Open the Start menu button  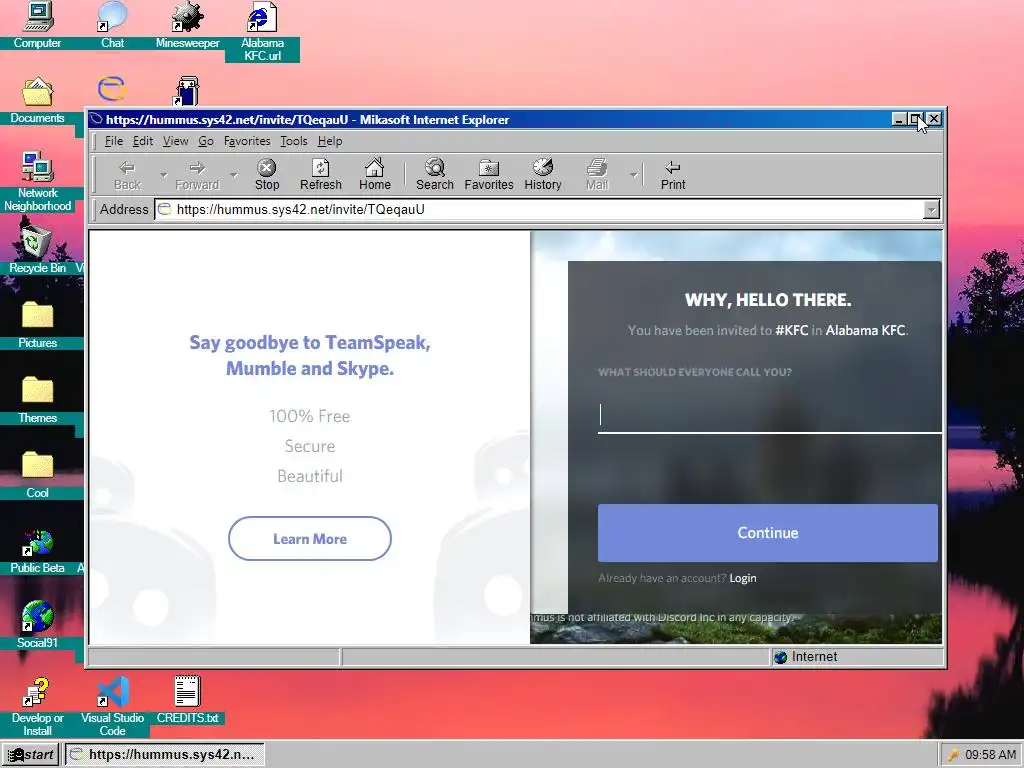tap(31, 755)
